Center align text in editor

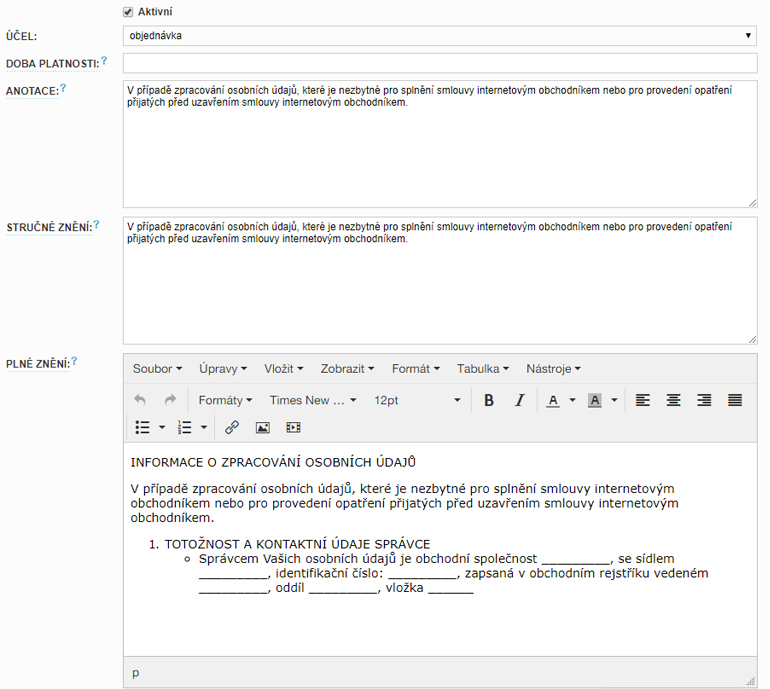coord(674,400)
